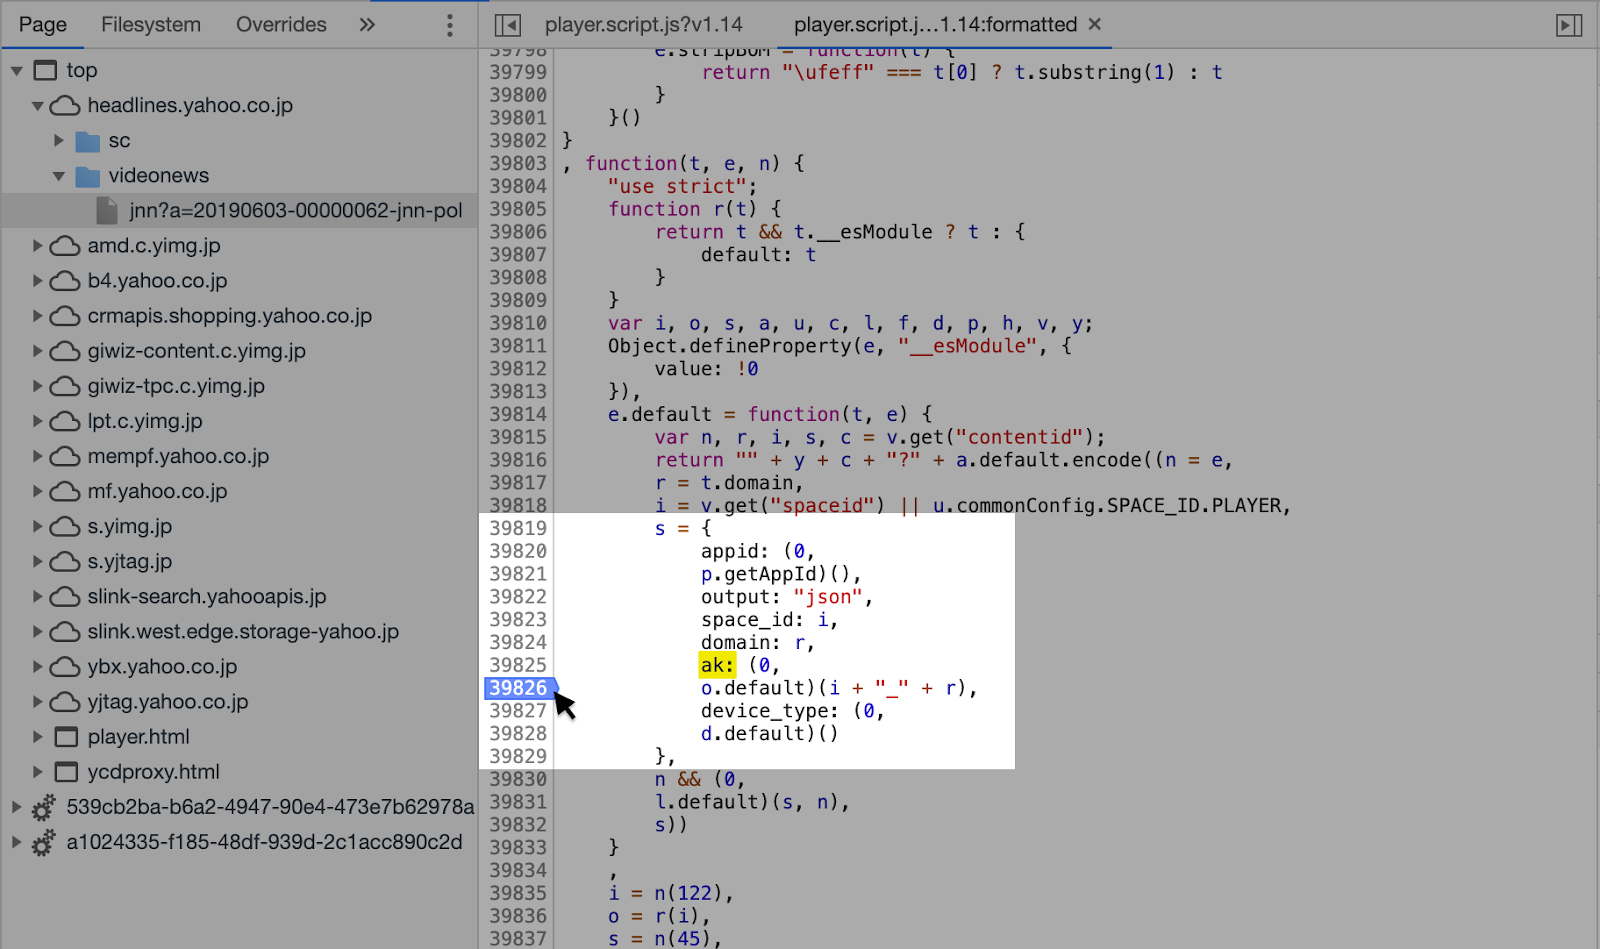The image size is (1600, 949).
Task: Collapse the top tree node
Action: (16, 70)
